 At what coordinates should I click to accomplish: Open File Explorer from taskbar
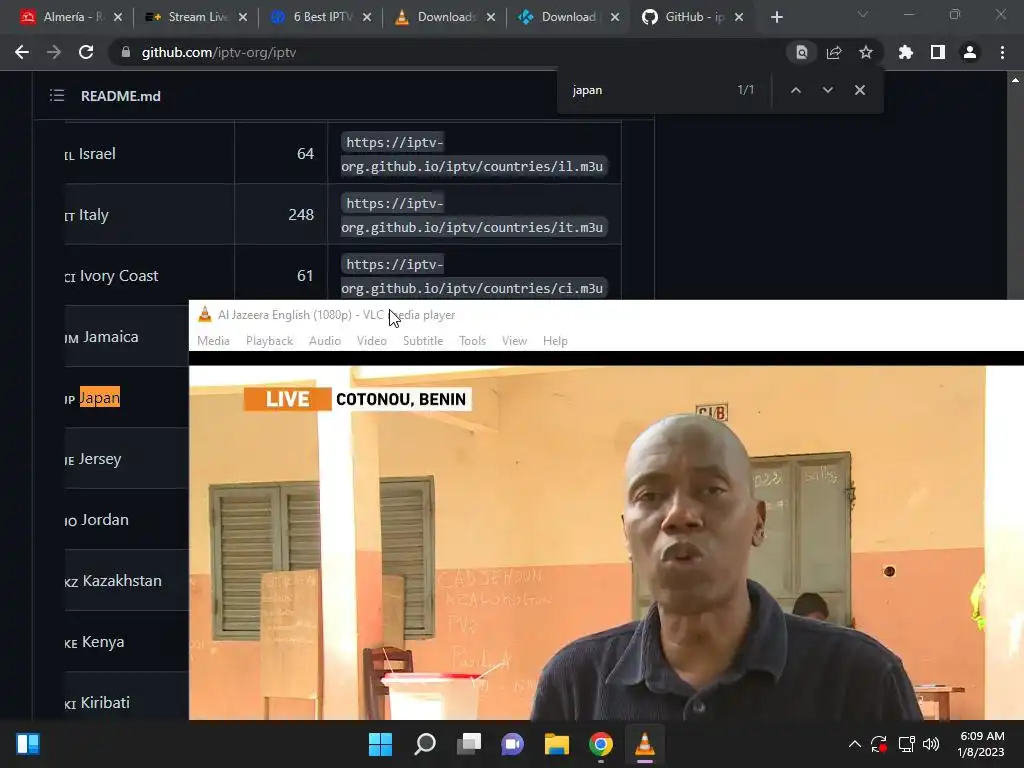[557, 744]
